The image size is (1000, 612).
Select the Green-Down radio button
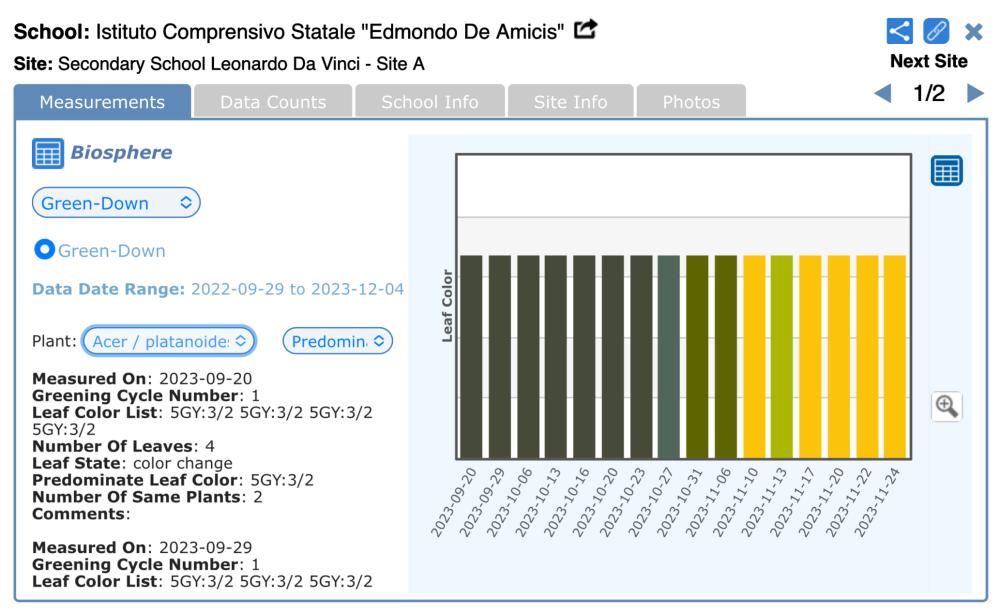[x=43, y=250]
